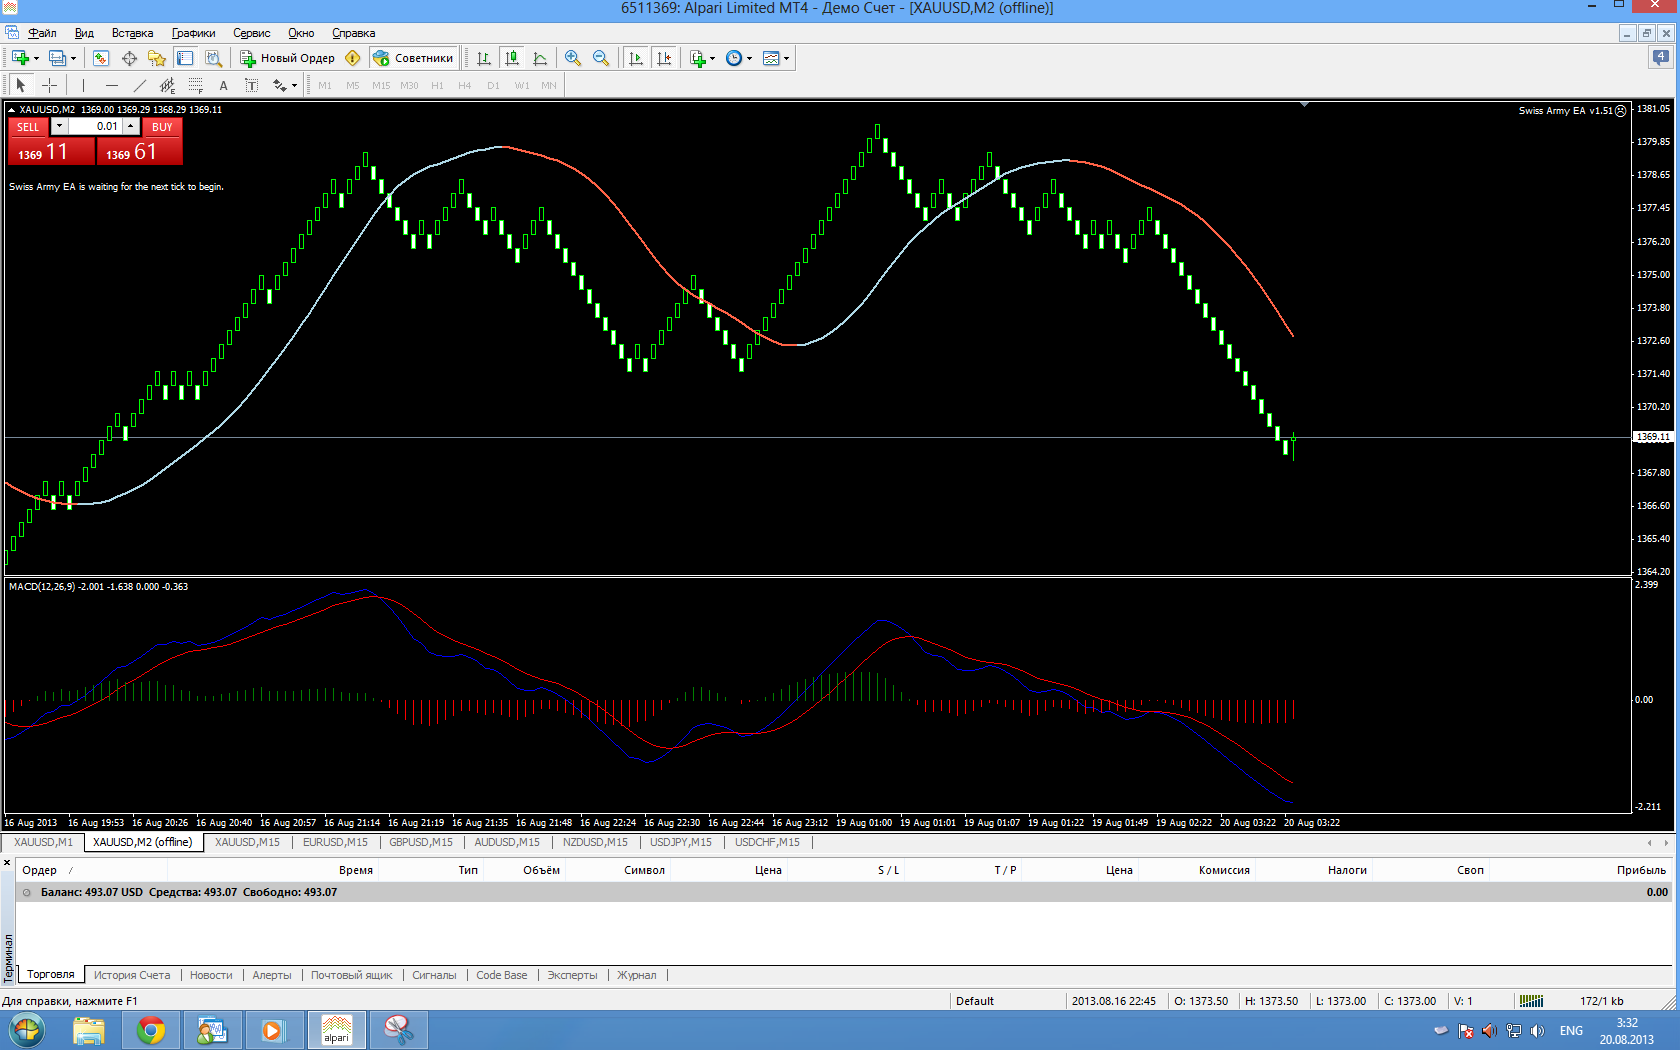Toggle chart auto scroll icon
This screenshot has height=1050, width=1680.
tap(635, 58)
